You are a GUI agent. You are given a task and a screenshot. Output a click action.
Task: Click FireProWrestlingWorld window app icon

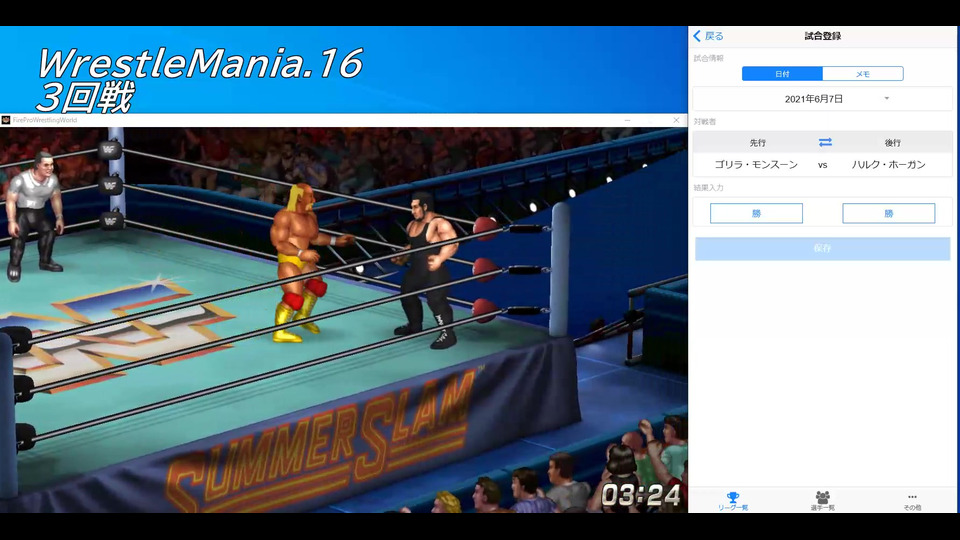click(6, 120)
